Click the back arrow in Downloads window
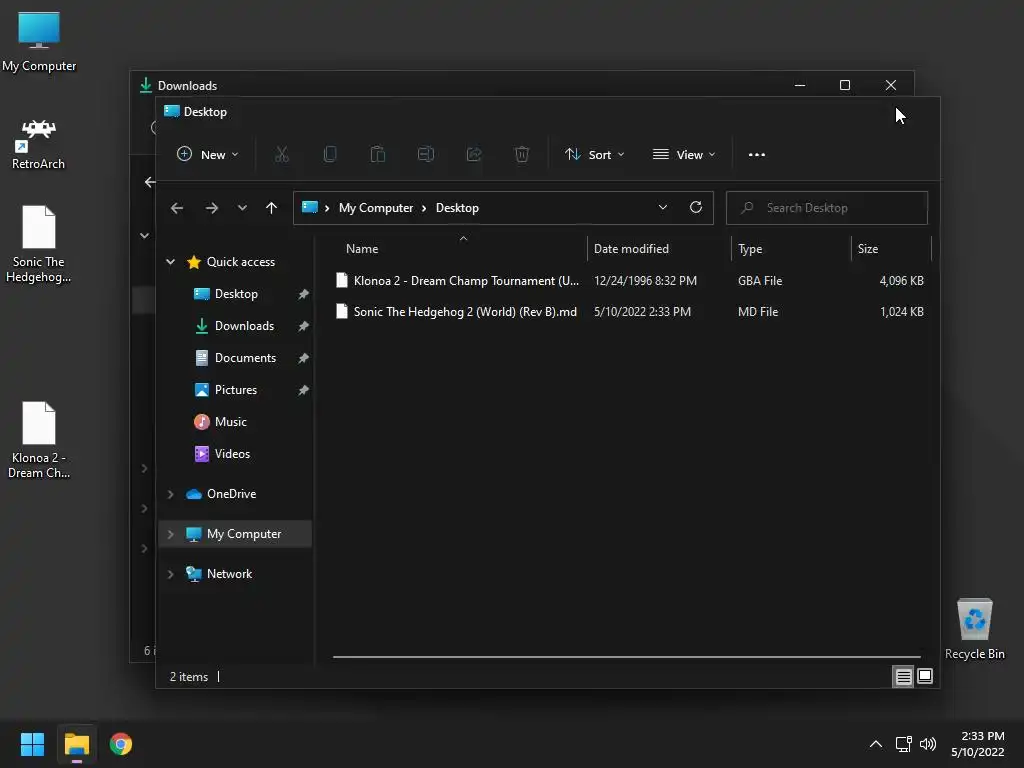This screenshot has width=1024, height=768. point(150,182)
